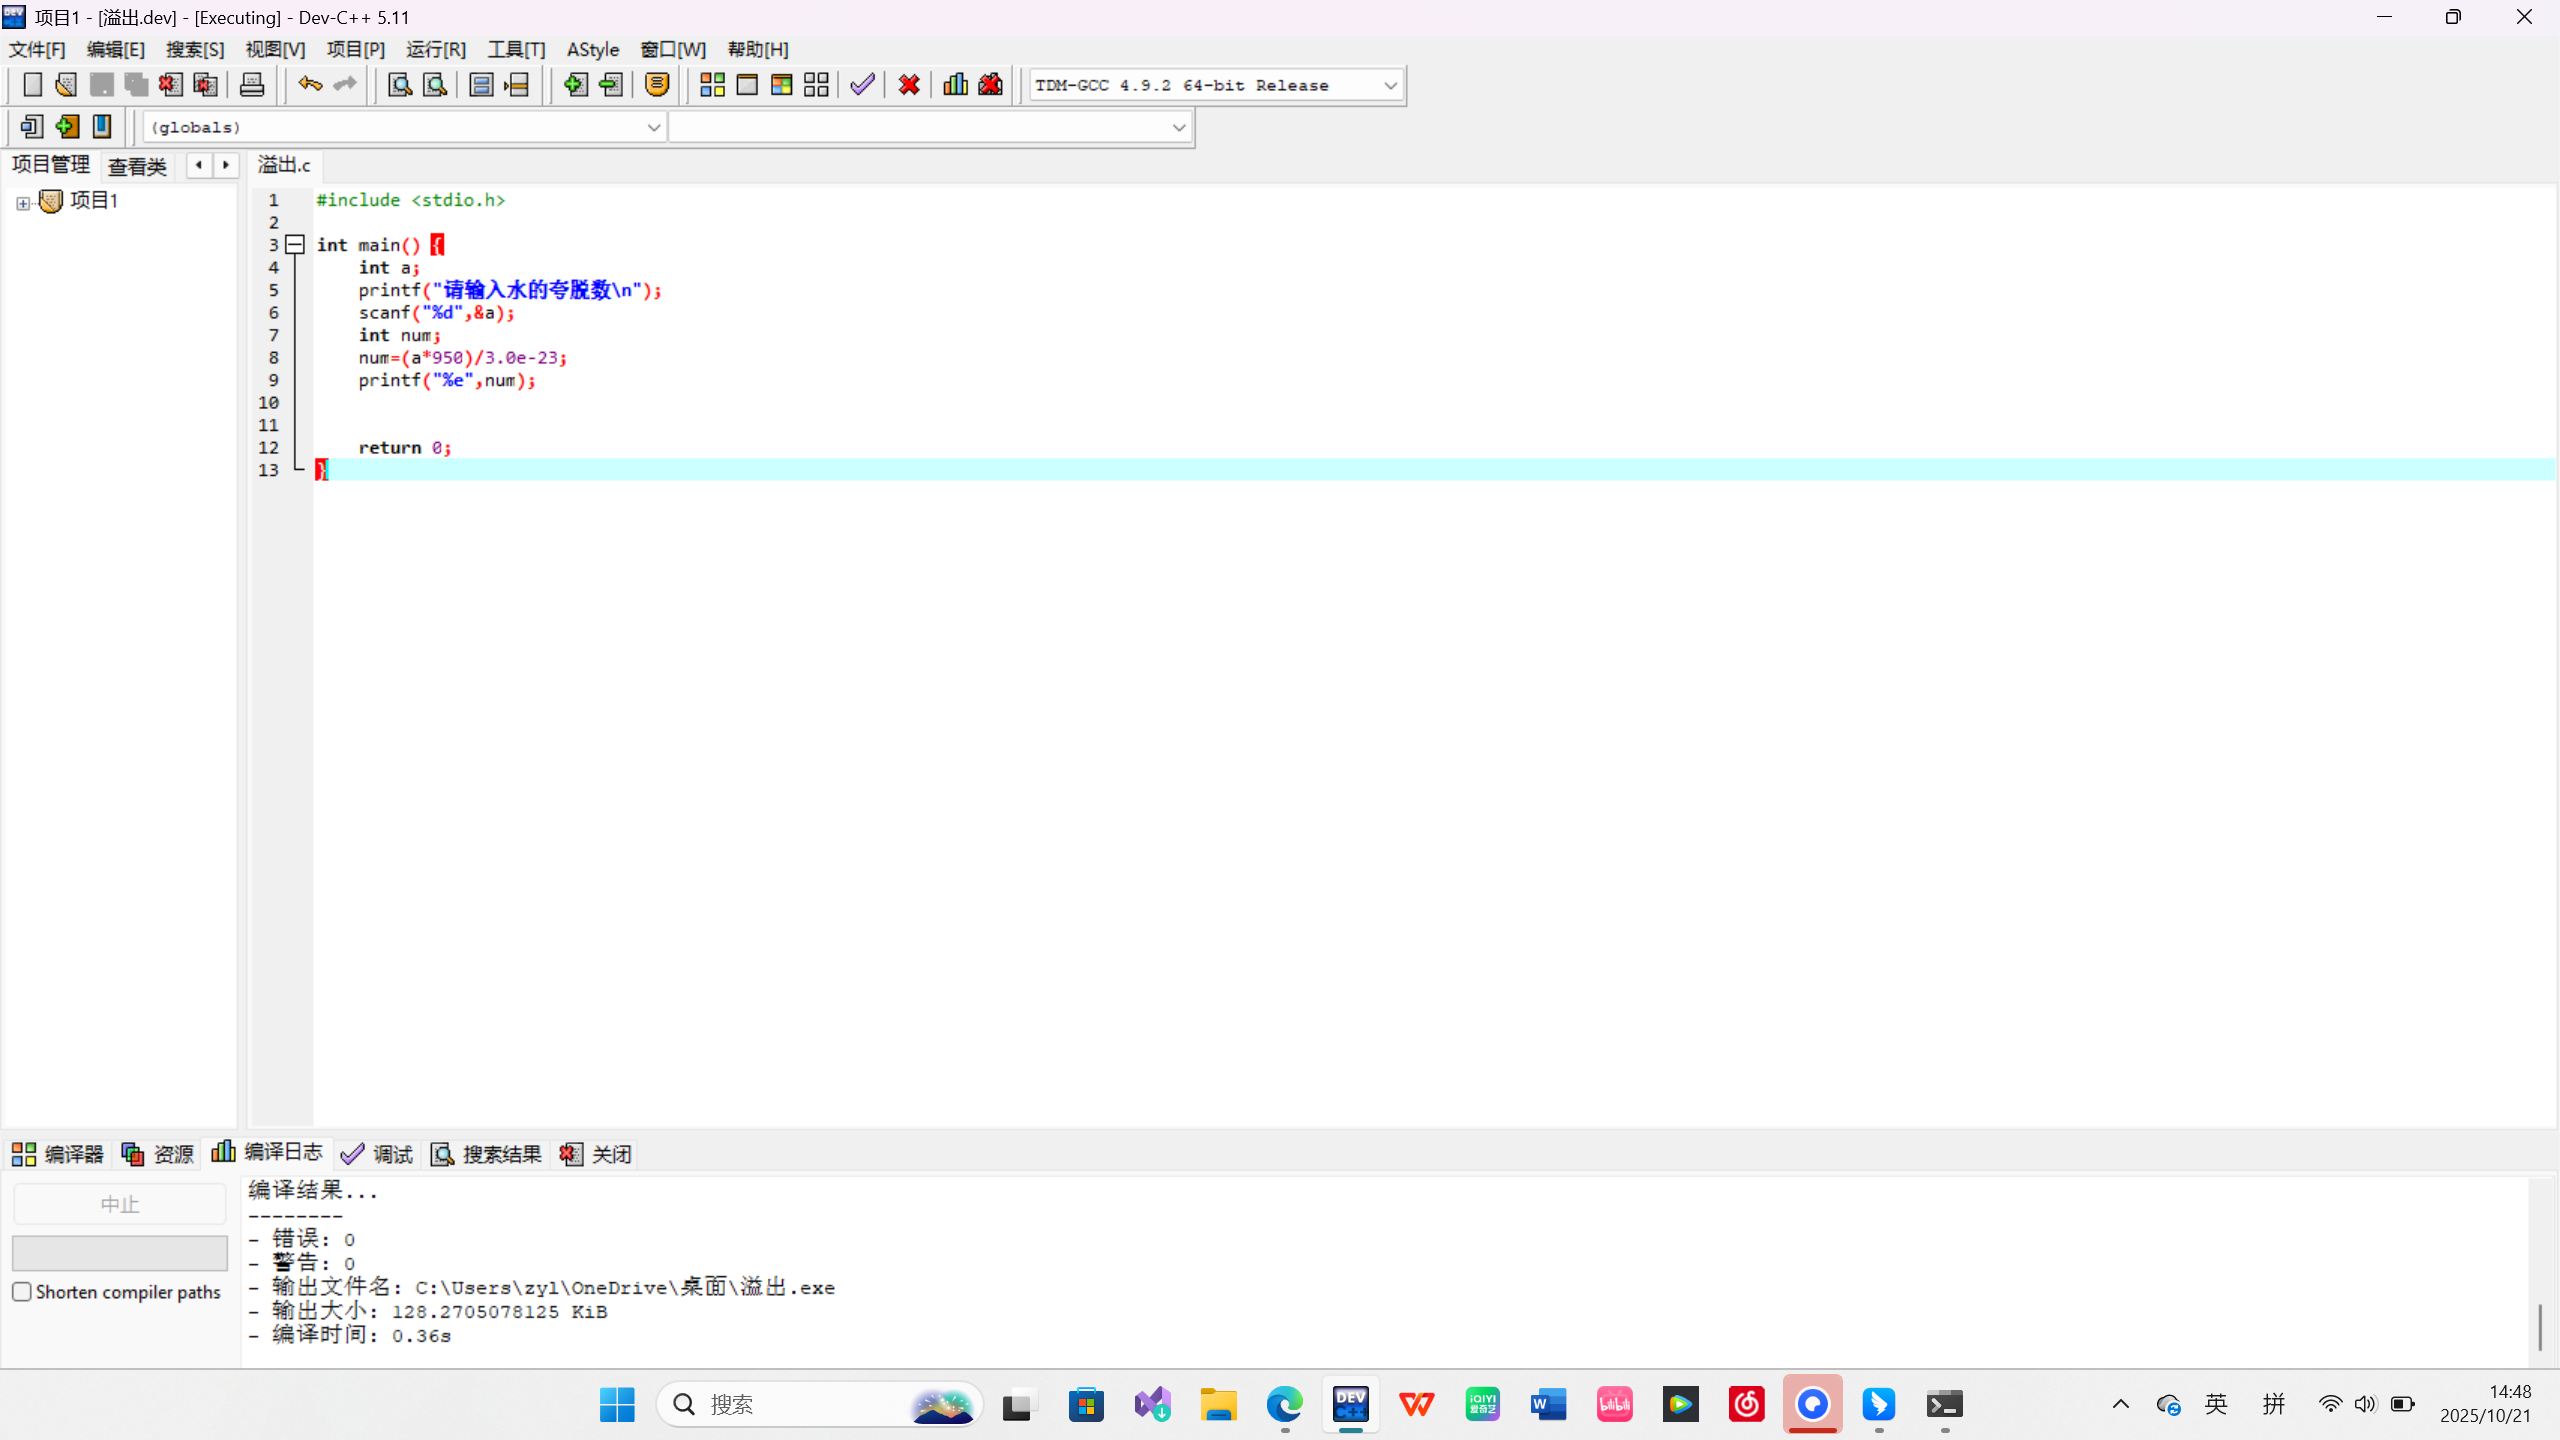Click the purple Debug checkmark icon
Viewport: 2560px width, 1440px height.
click(x=862, y=85)
